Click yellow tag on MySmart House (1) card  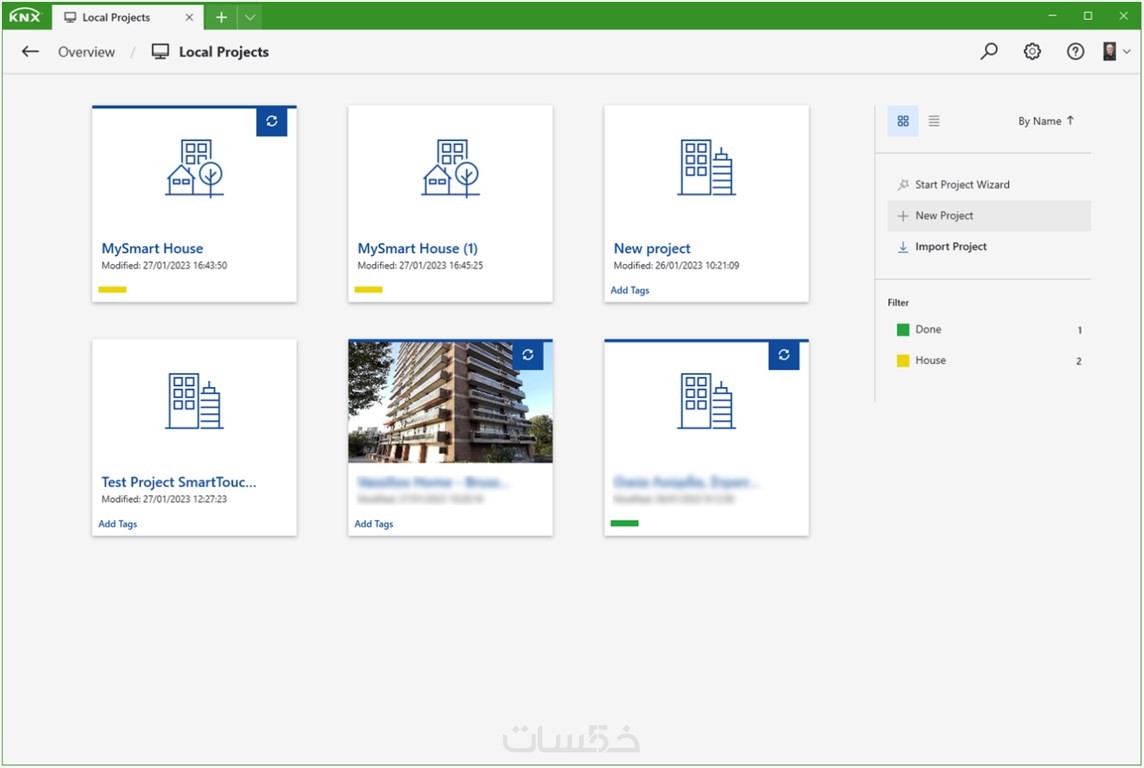coord(368,290)
